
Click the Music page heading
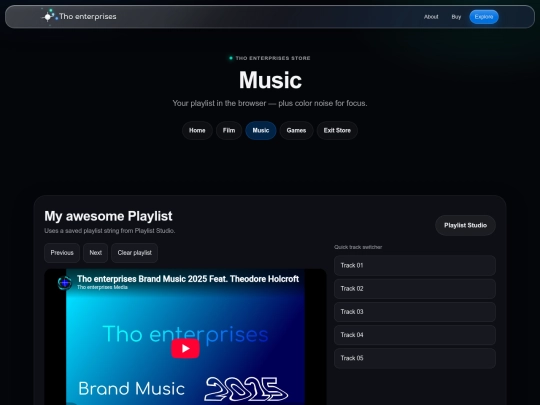[x=270, y=80]
